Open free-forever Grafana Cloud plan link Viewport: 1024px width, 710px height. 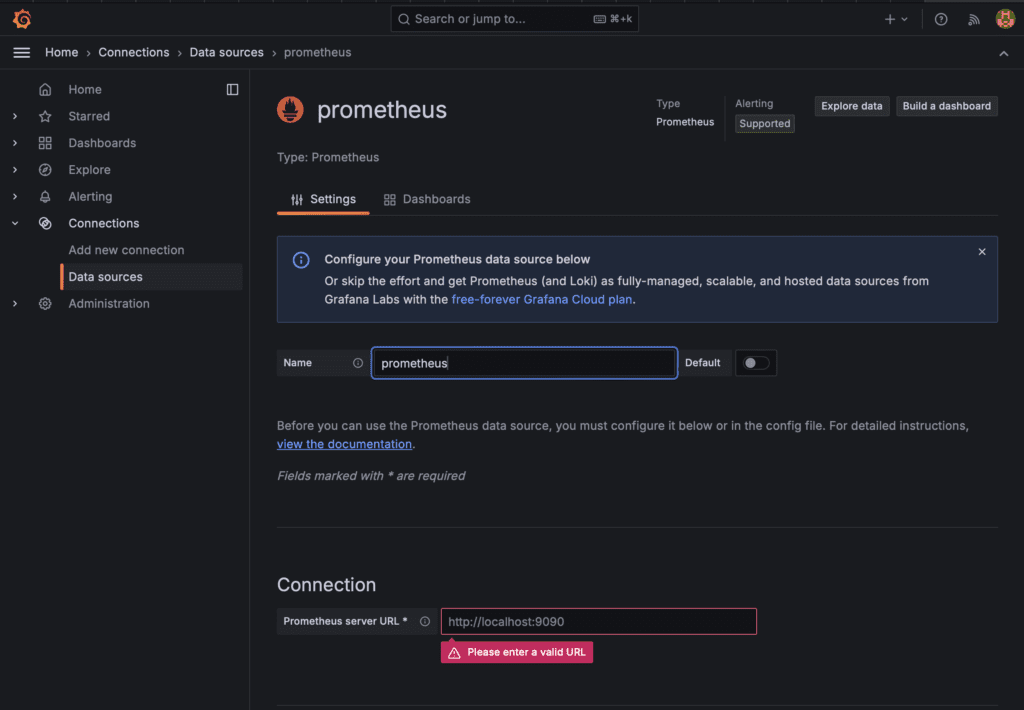(541, 299)
